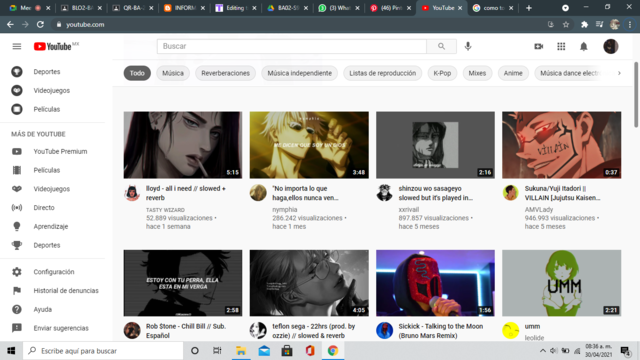Screen dimensions: 640x360
Task: Open Sukuna/Yuji Itadori VILLAIN video title
Action: pyautogui.click(x=562, y=193)
